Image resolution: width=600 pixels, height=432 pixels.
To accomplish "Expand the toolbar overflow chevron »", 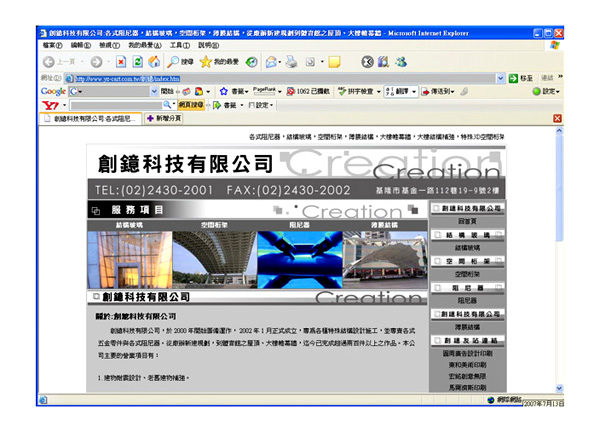I will (560, 77).
